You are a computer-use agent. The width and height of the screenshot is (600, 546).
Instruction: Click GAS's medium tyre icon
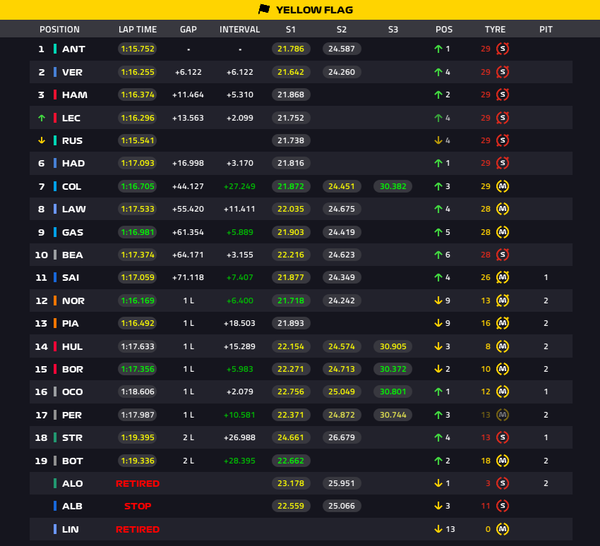[502, 232]
